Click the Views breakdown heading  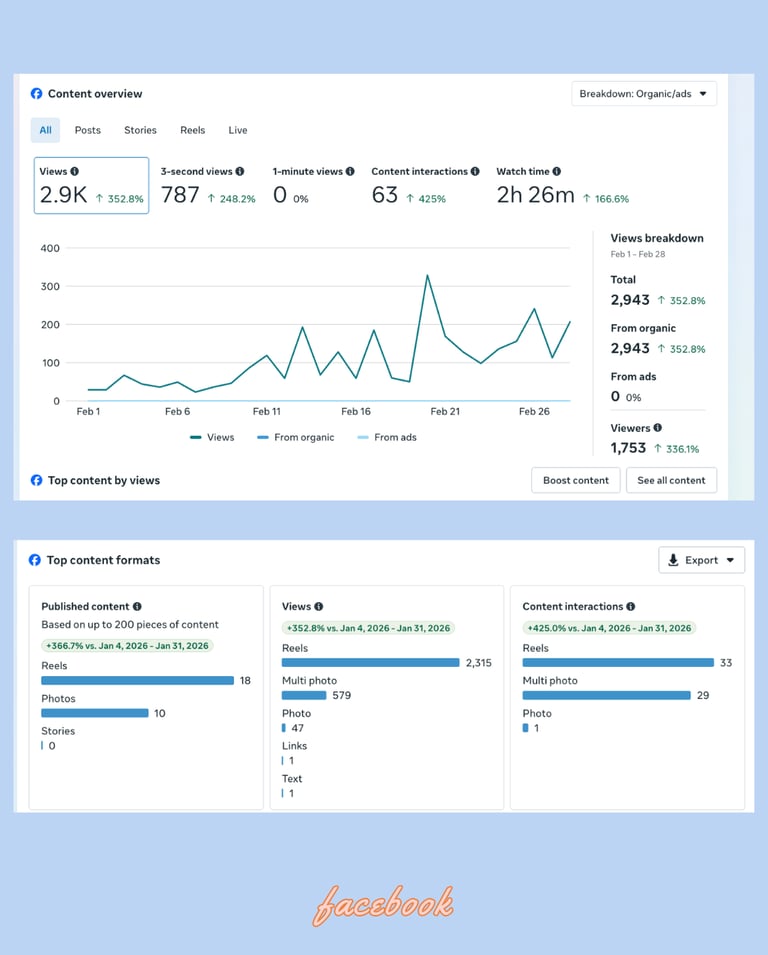657,238
